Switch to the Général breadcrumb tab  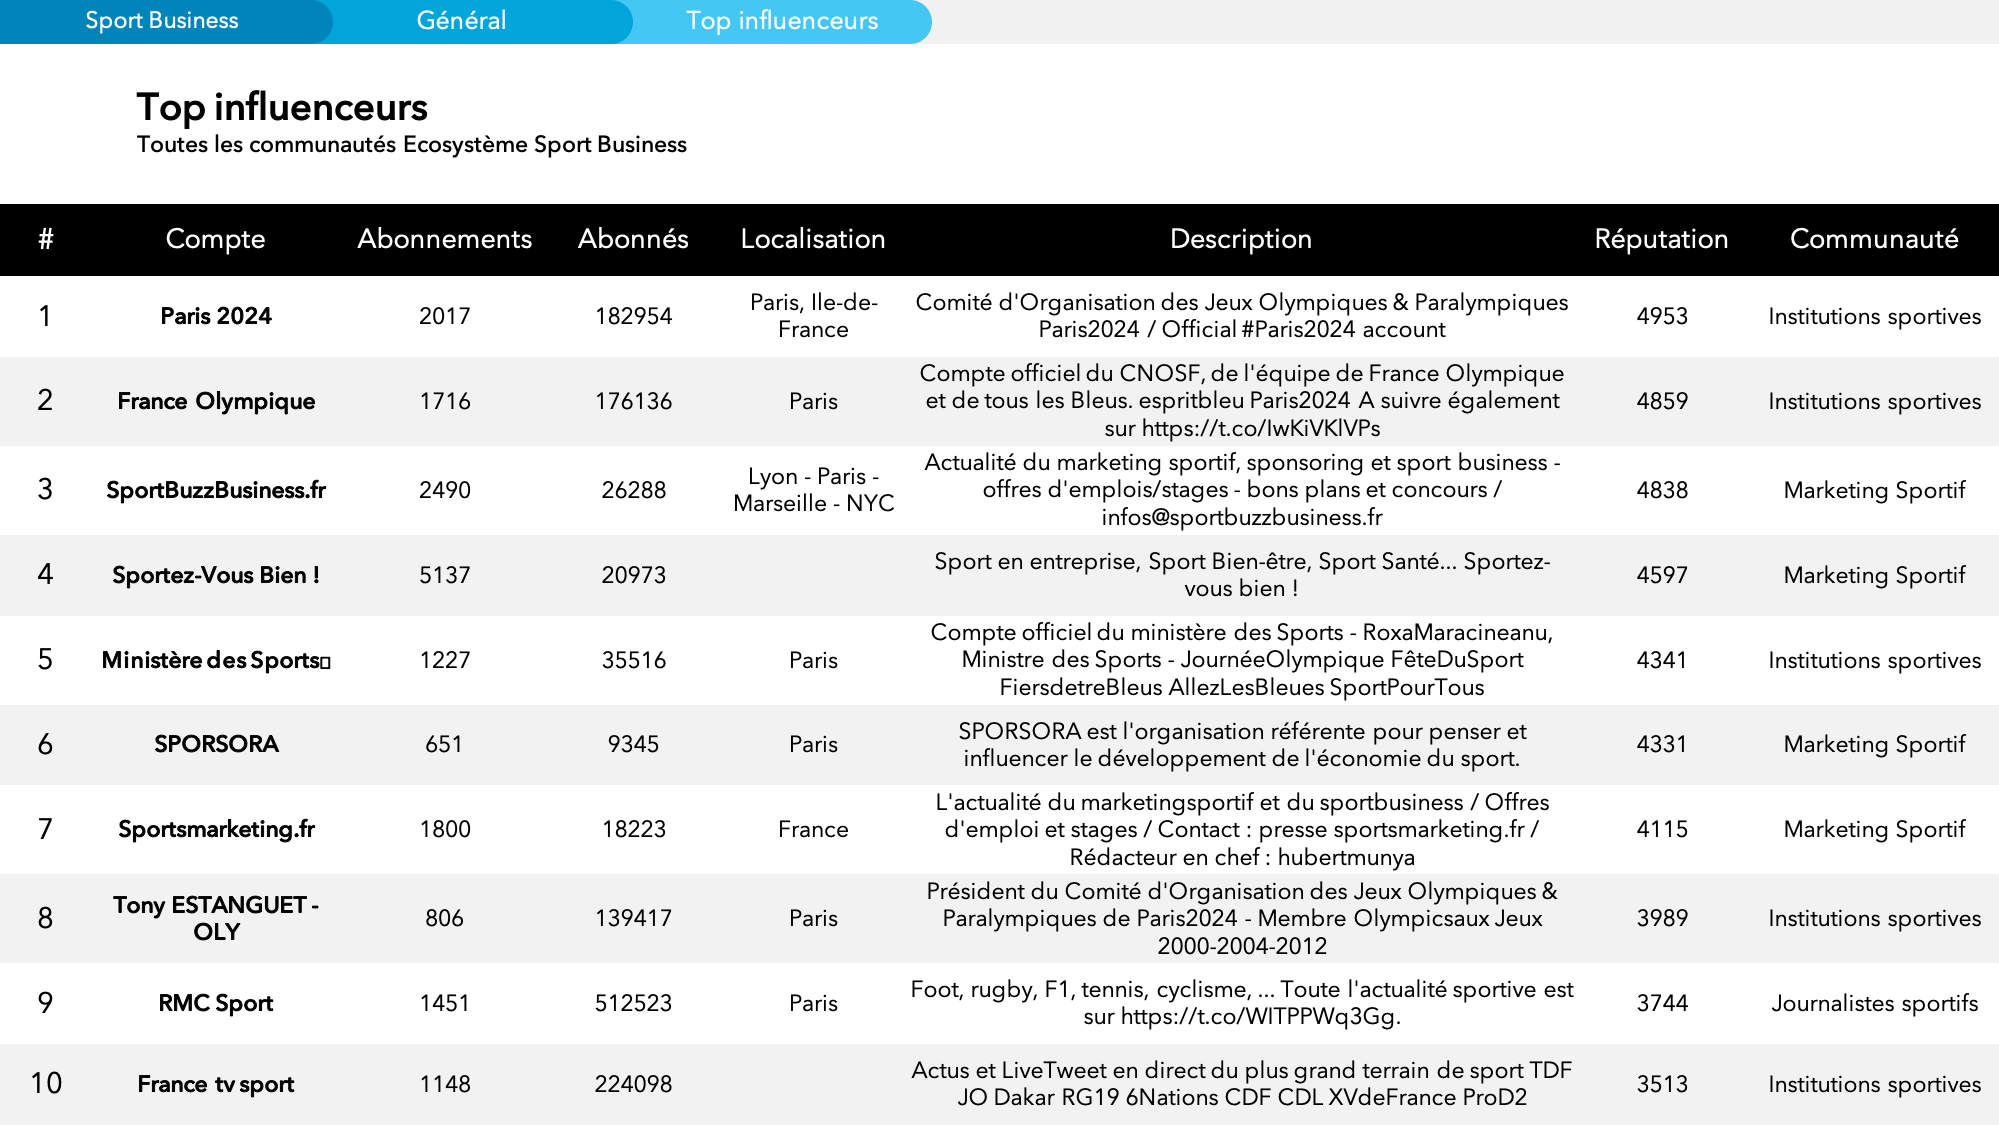pos(461,21)
